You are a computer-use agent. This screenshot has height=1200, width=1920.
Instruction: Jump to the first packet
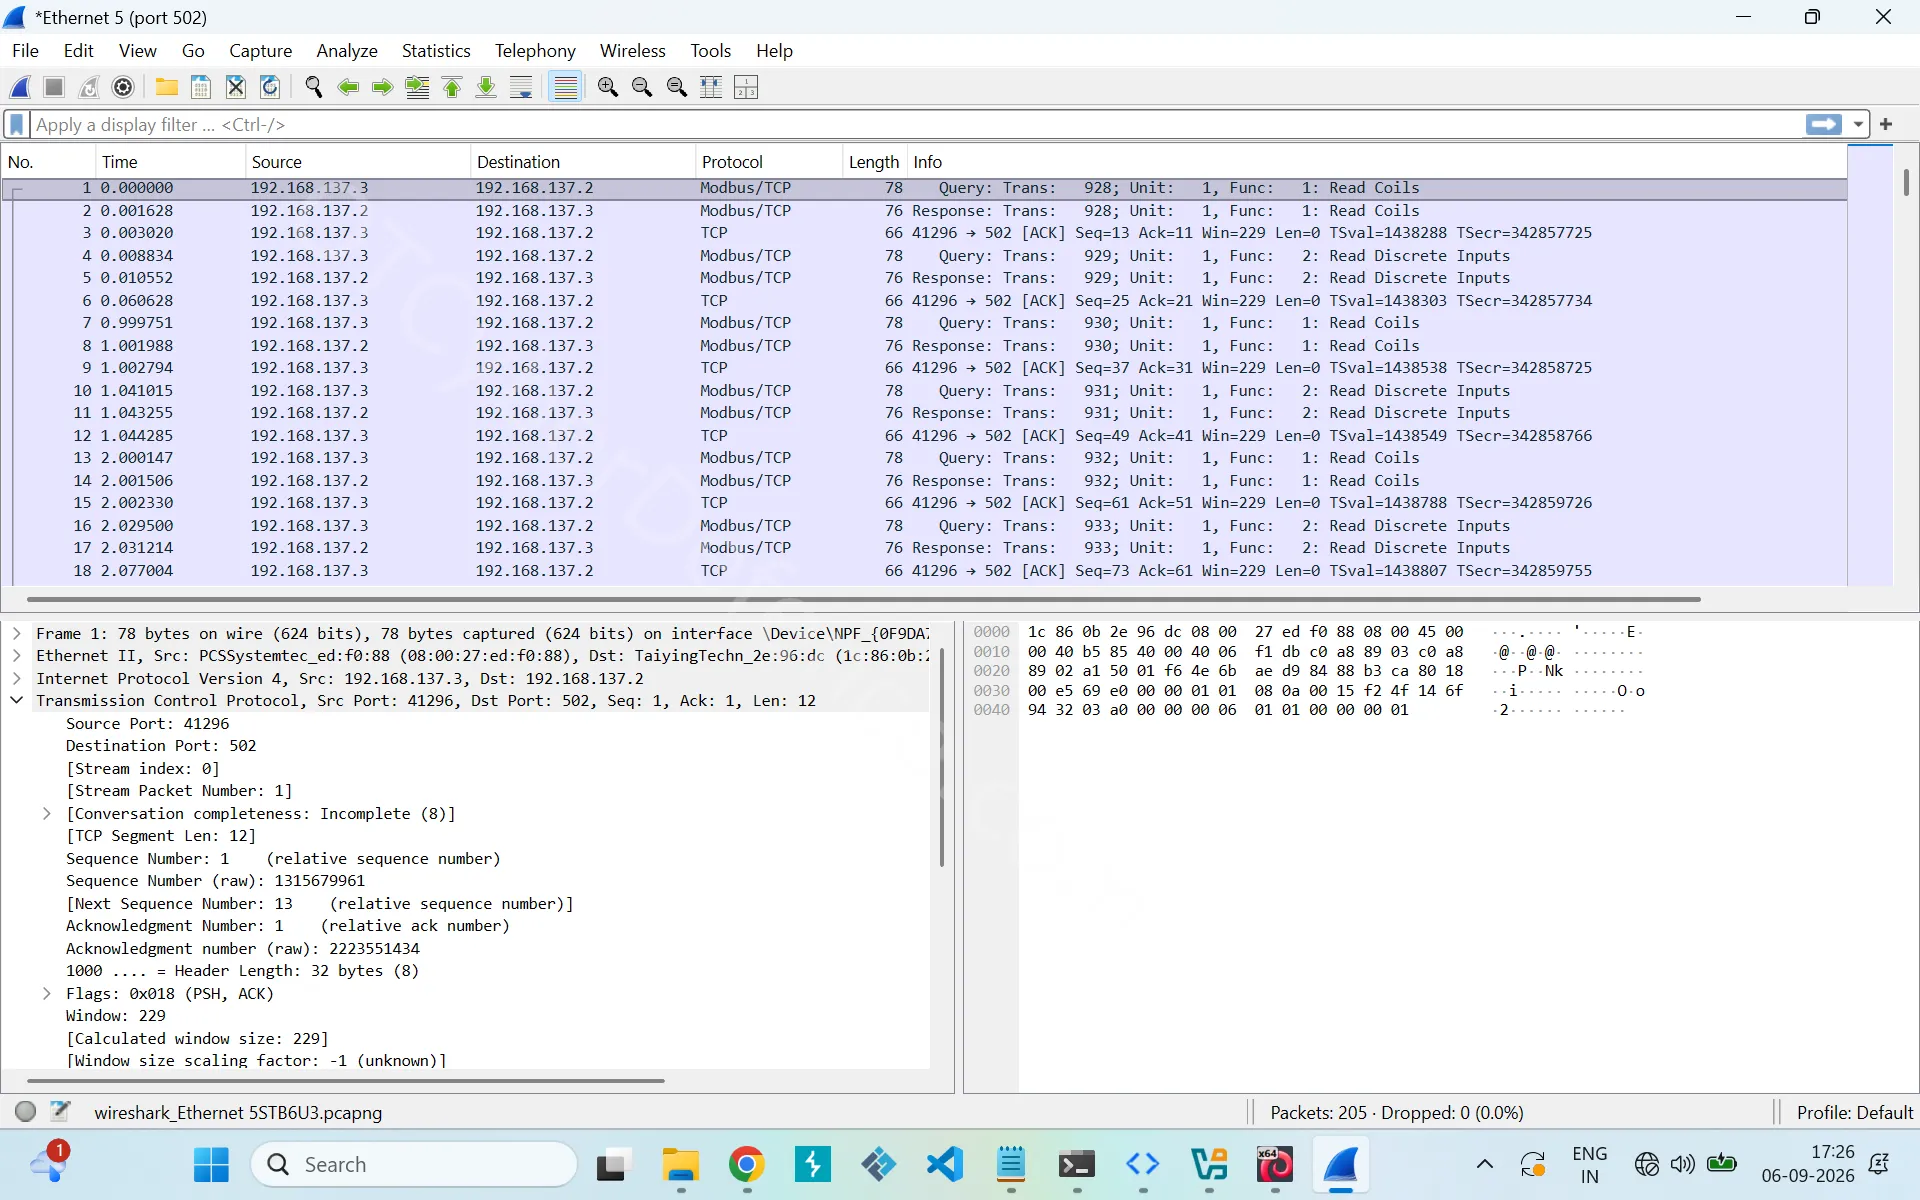[452, 87]
